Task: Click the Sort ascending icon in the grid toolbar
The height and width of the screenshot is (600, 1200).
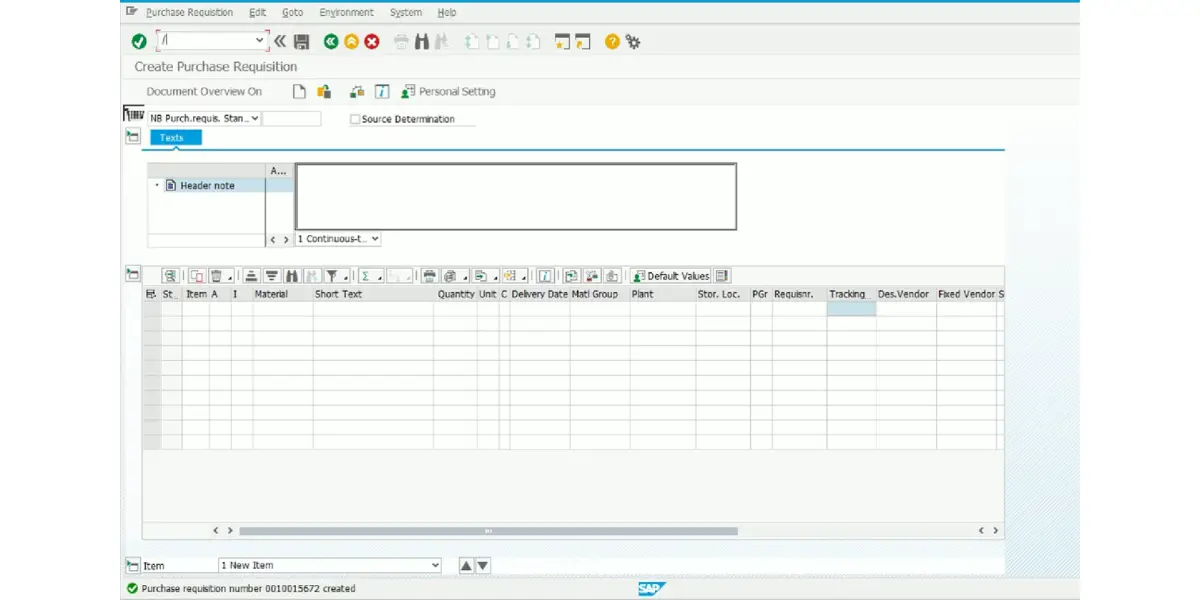Action: [251, 276]
